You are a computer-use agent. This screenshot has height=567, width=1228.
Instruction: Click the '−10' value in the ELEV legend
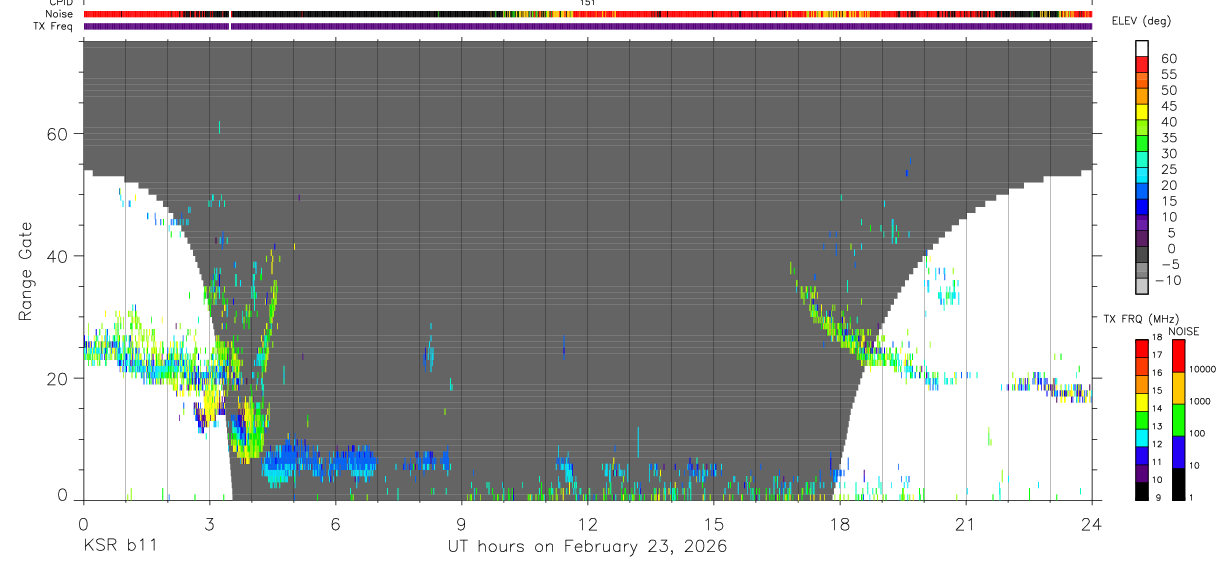point(1167,280)
